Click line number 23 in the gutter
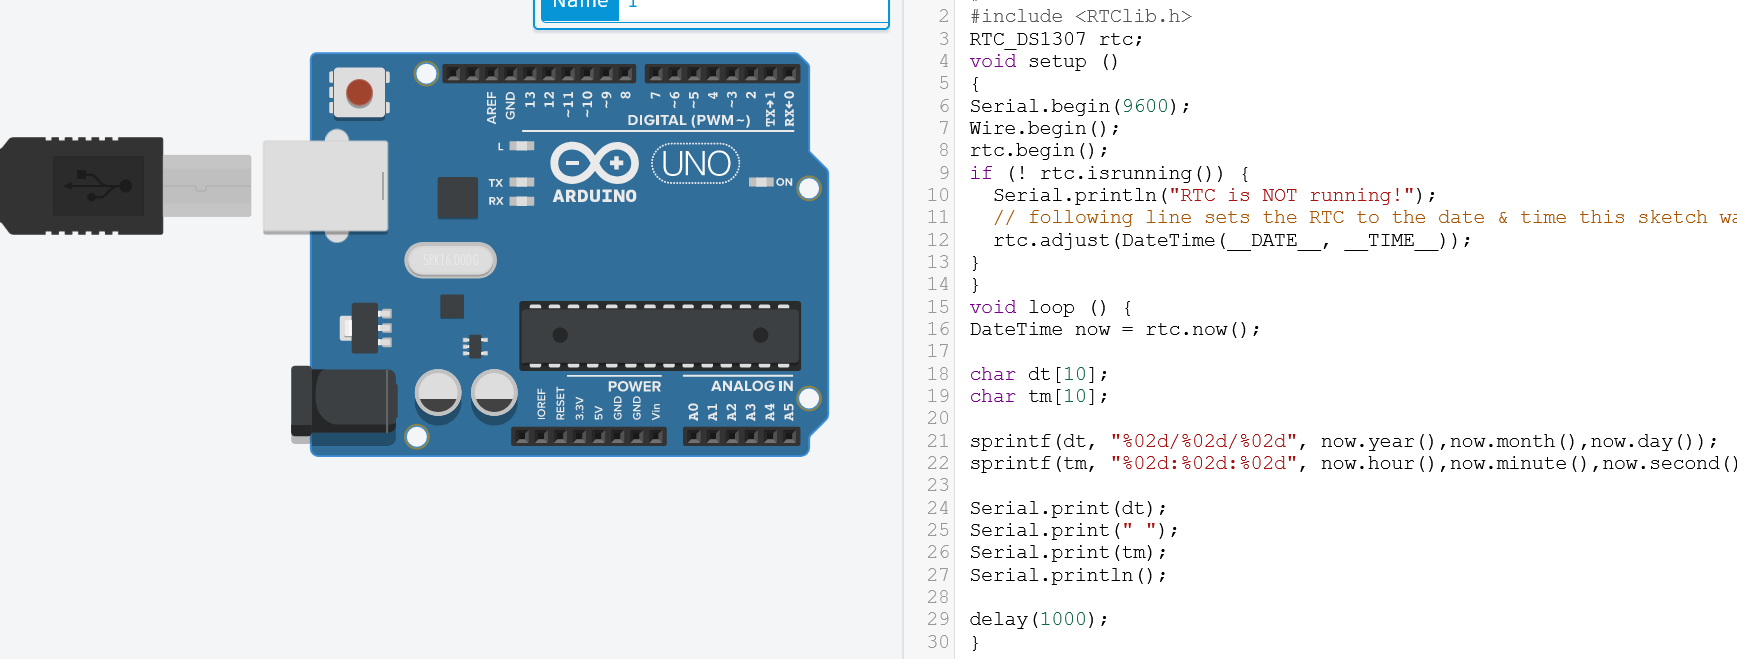The height and width of the screenshot is (659, 1737). [937, 485]
